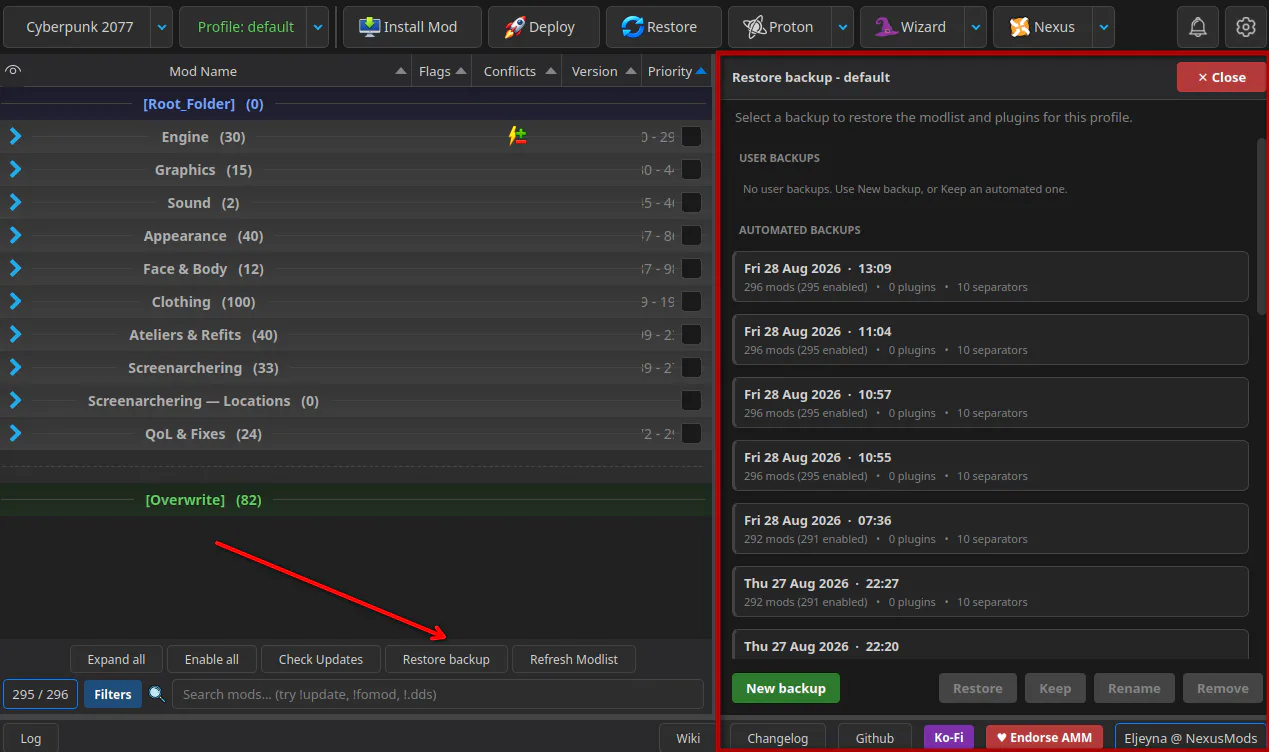Screen dimensions: 1269x752
Task: Sort by Priority column
Action: tap(676, 71)
